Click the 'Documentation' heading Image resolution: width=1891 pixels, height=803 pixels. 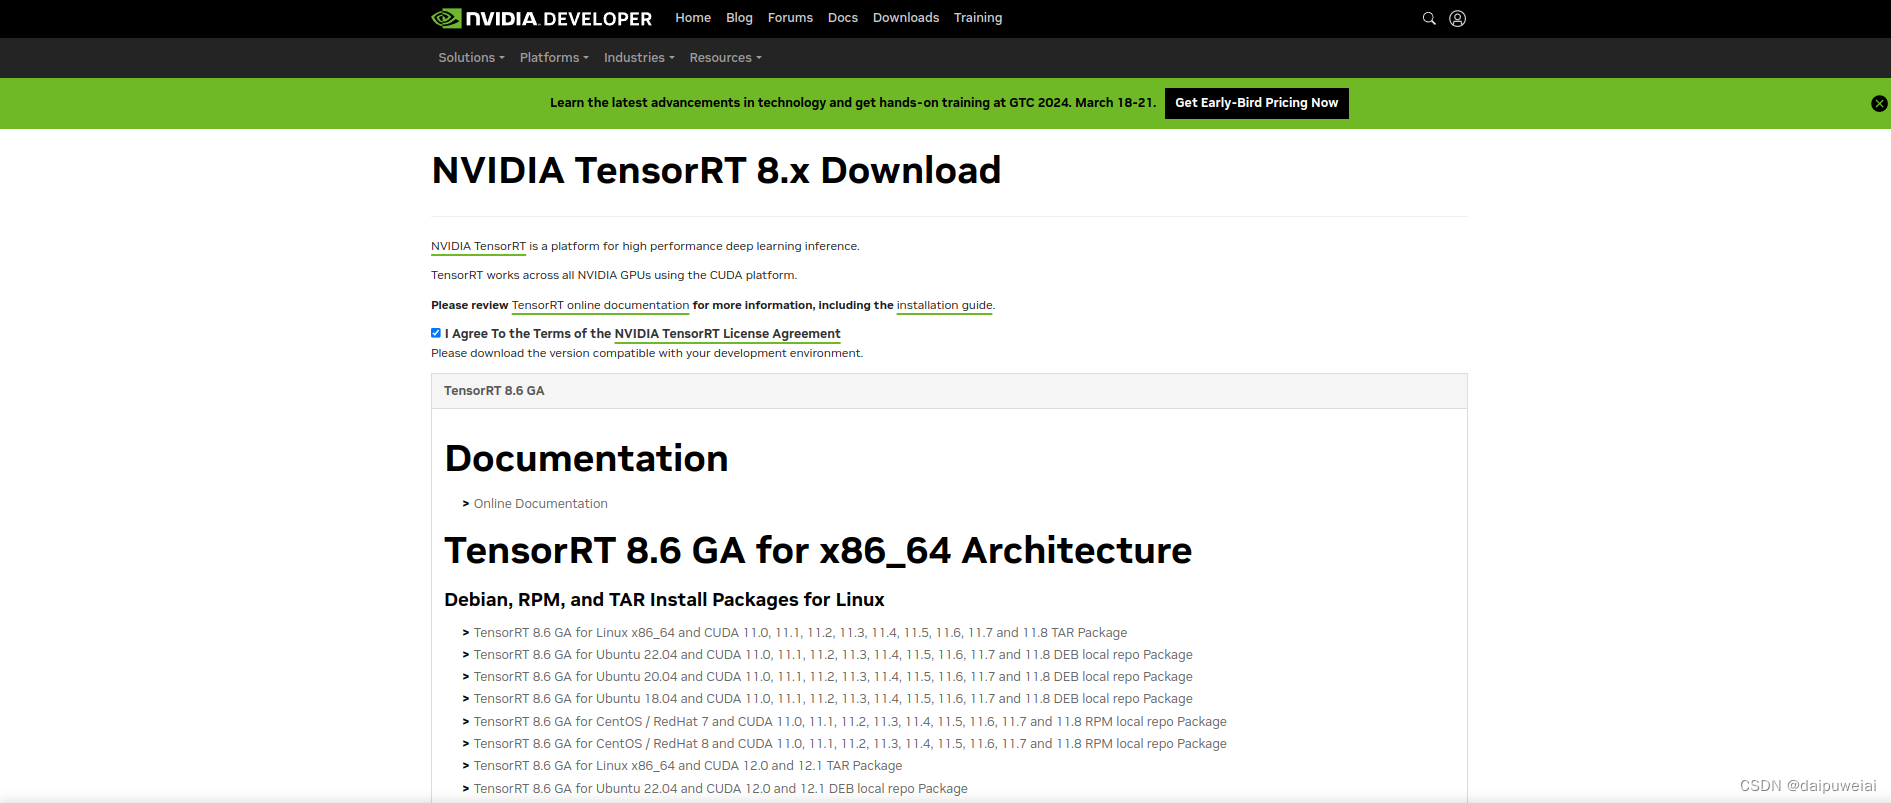pyautogui.click(x=586, y=459)
